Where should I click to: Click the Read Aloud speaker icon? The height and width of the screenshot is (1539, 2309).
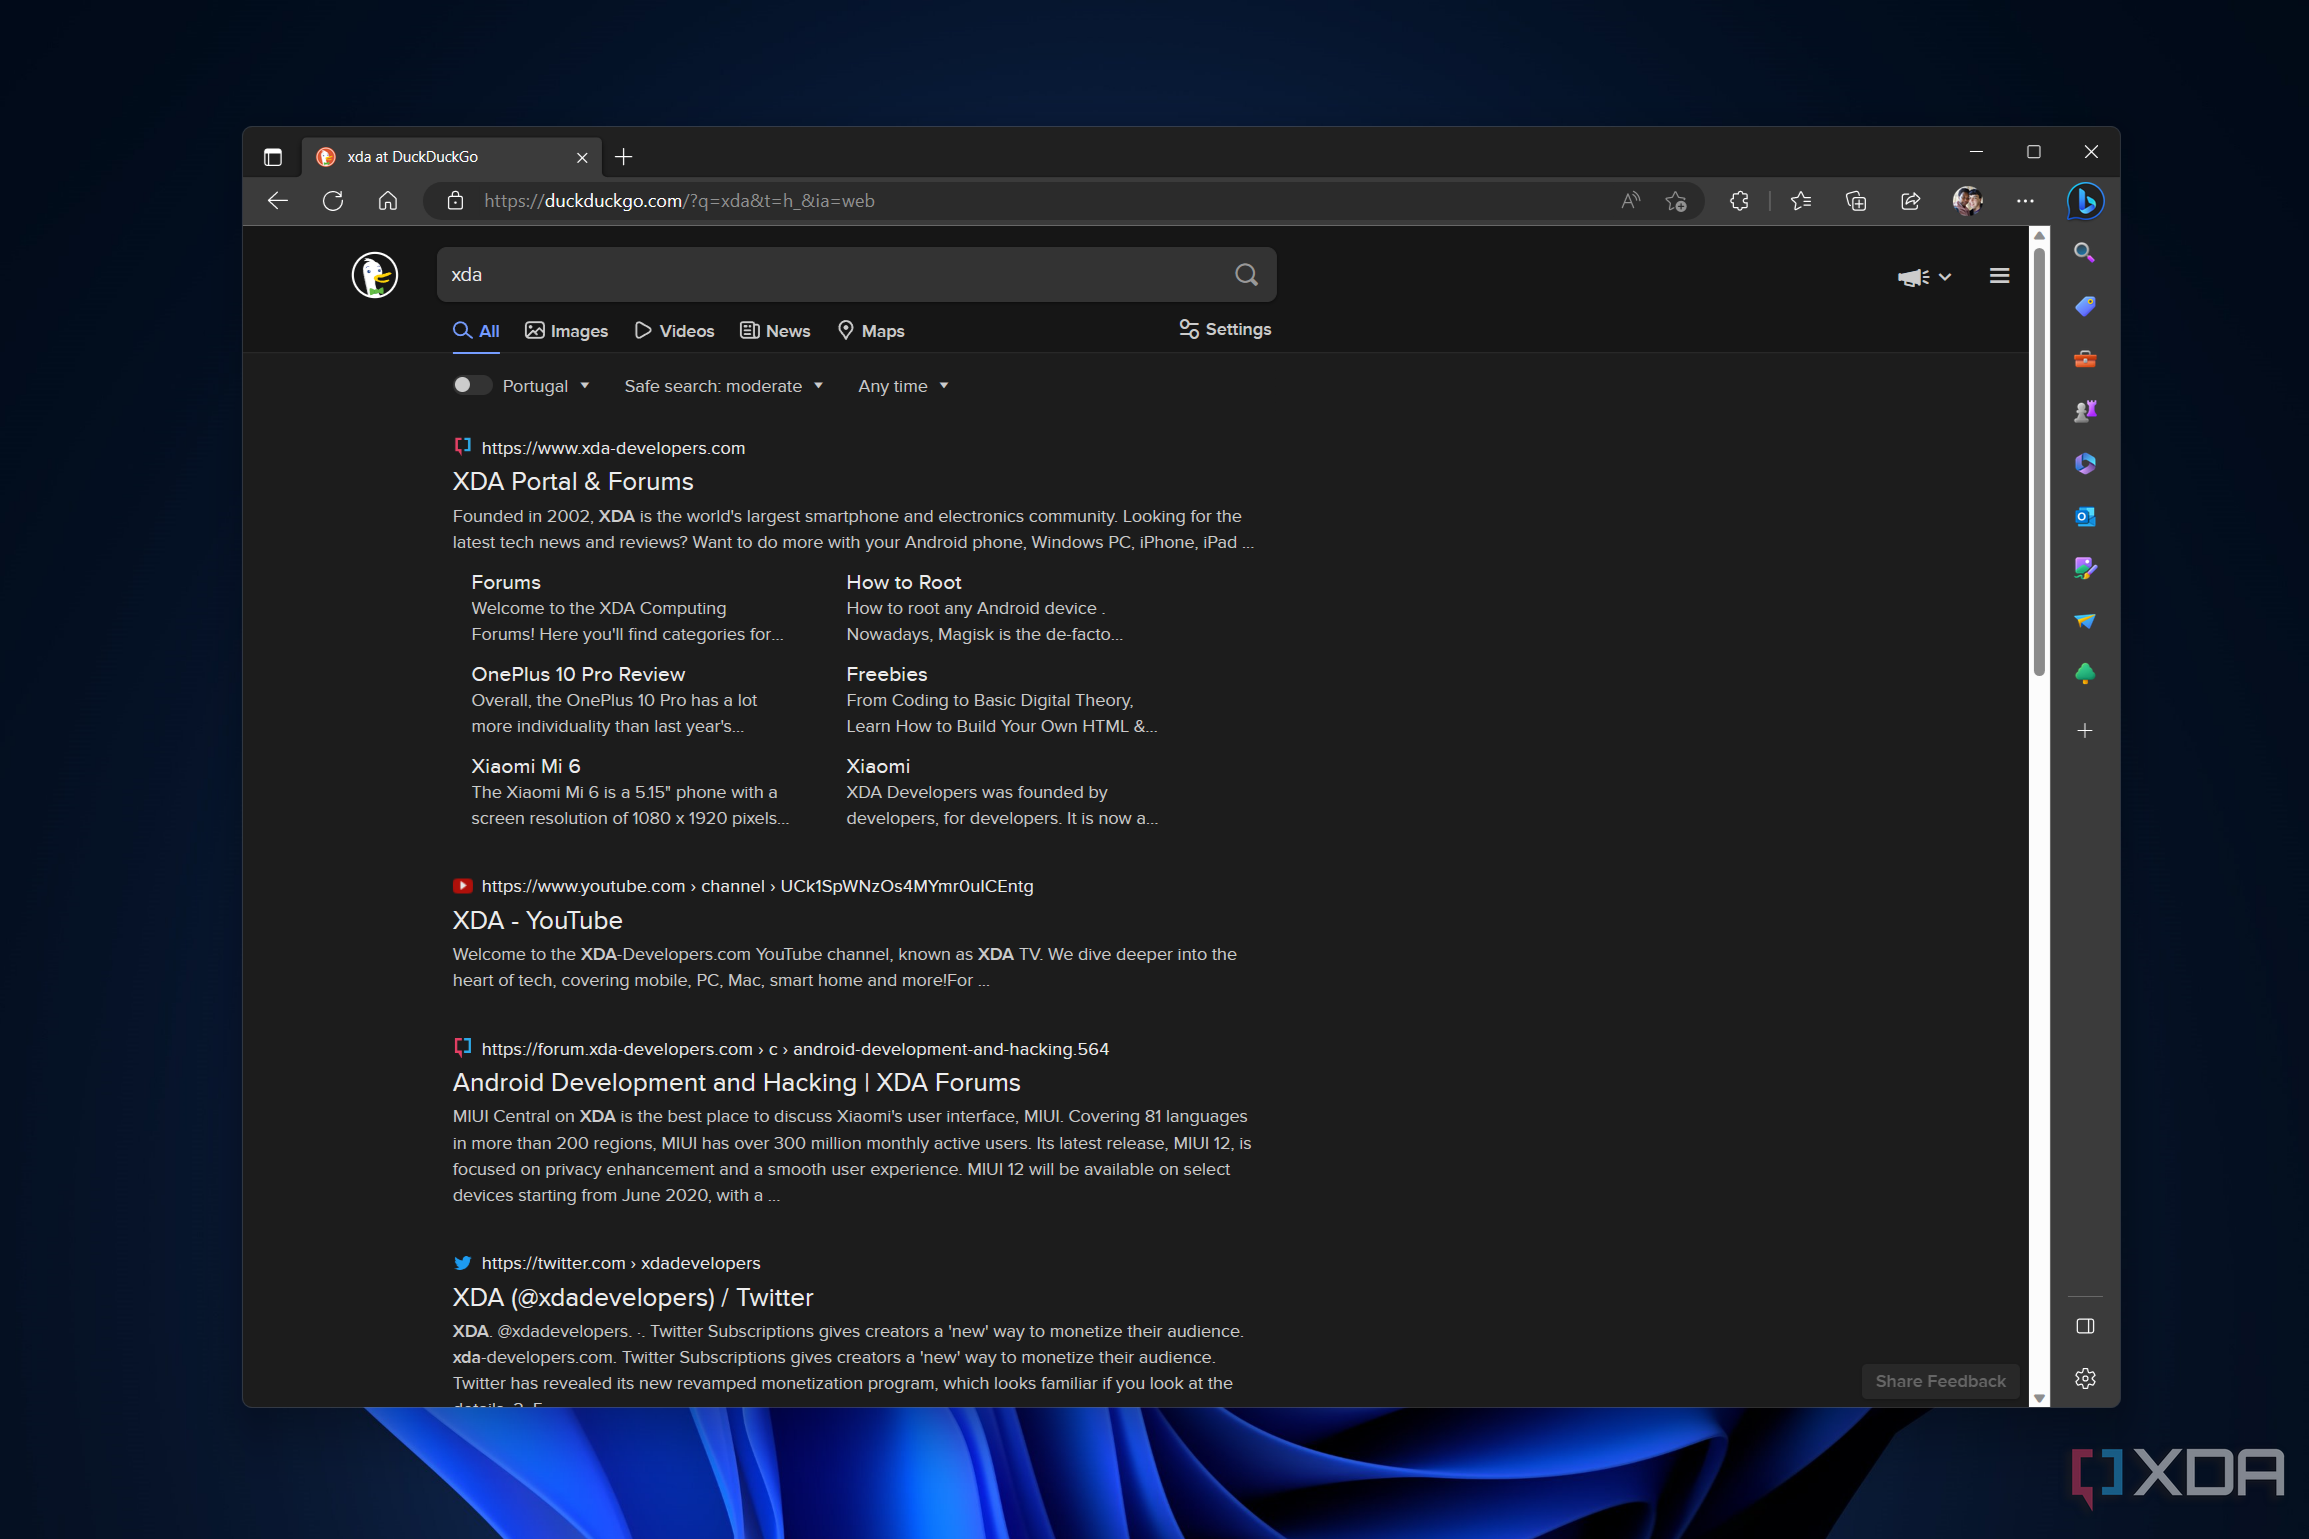[1634, 201]
